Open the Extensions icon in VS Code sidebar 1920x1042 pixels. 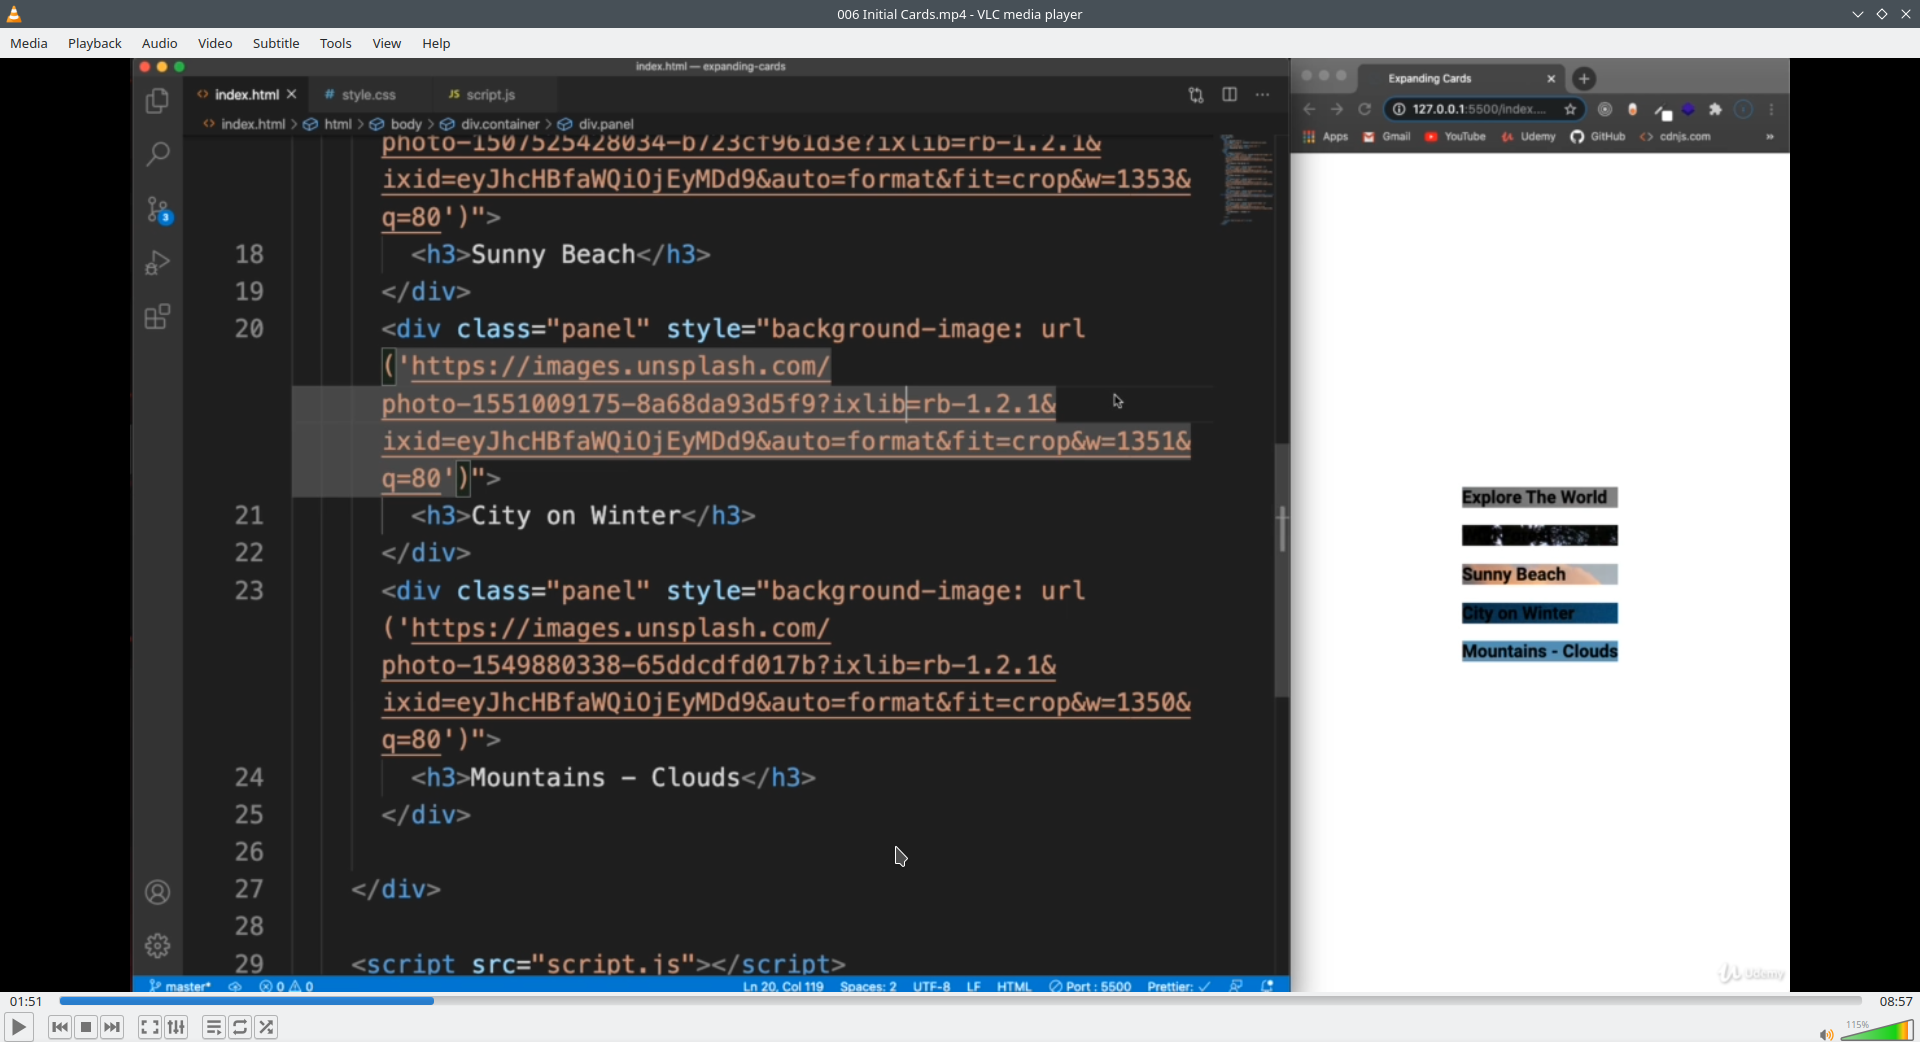point(157,317)
